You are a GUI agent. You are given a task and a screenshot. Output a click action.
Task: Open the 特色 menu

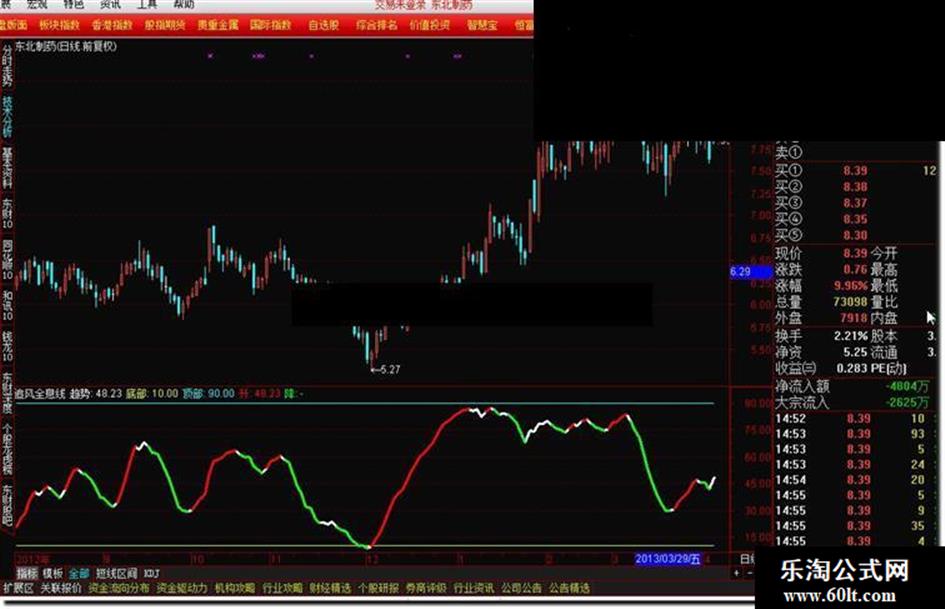74,4
